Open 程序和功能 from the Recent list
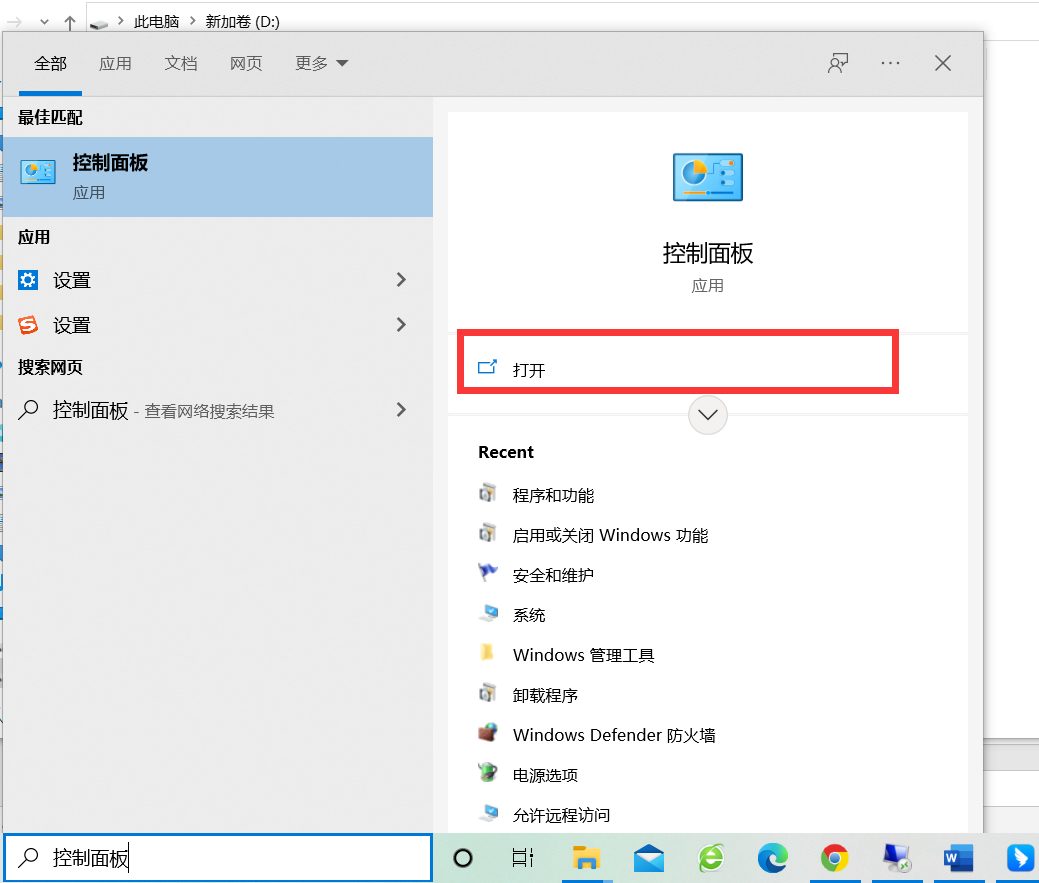This screenshot has width=1039, height=883. click(x=553, y=495)
